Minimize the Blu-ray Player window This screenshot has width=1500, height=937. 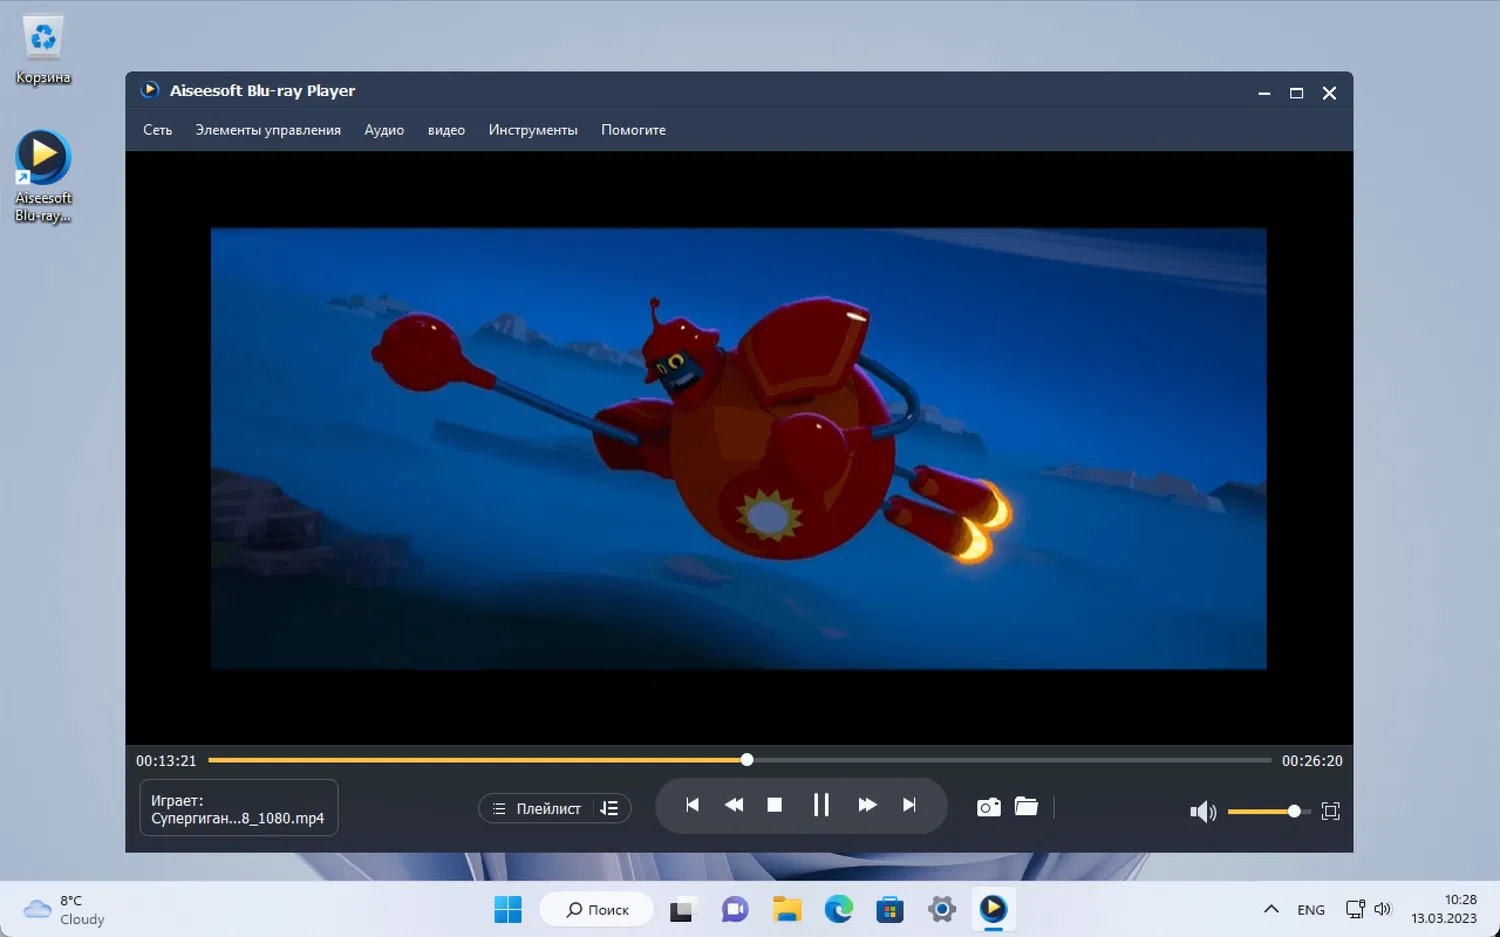(x=1264, y=93)
